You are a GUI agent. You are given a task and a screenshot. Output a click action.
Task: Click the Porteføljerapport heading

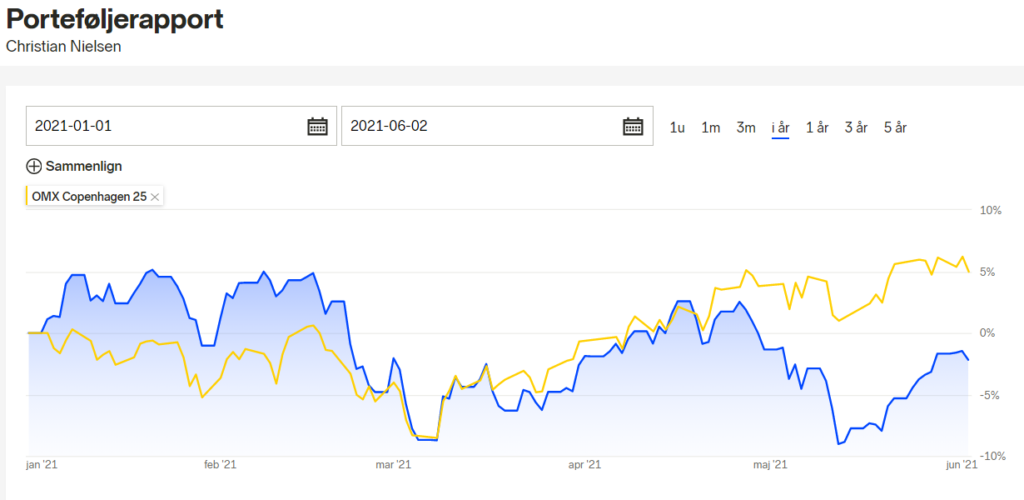point(114,20)
